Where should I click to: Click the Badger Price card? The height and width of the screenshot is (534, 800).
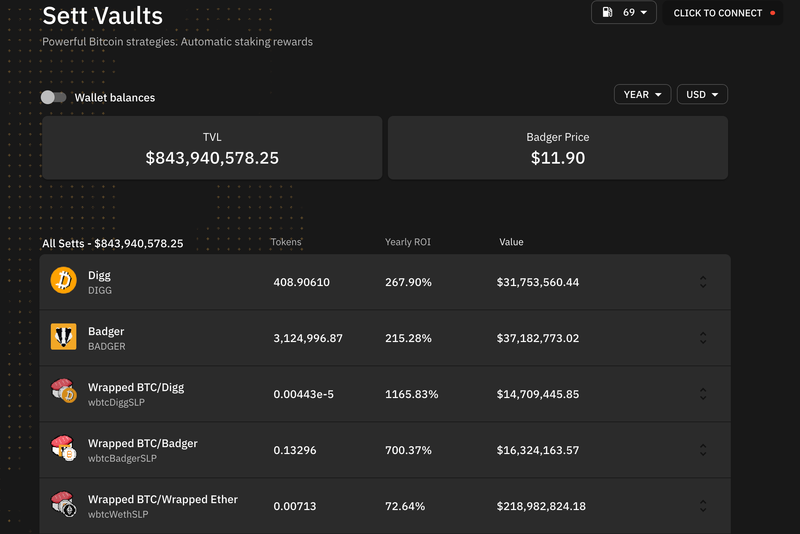pos(558,148)
